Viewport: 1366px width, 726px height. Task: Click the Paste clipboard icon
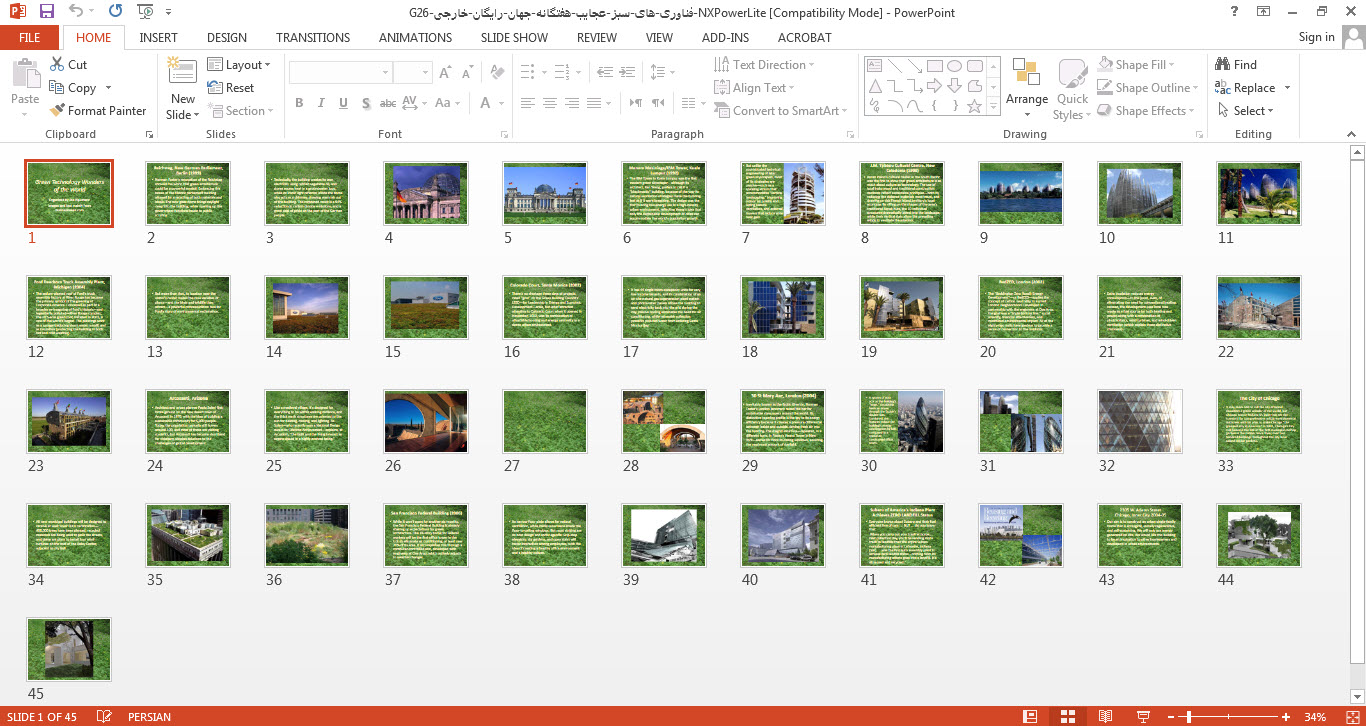(x=25, y=74)
